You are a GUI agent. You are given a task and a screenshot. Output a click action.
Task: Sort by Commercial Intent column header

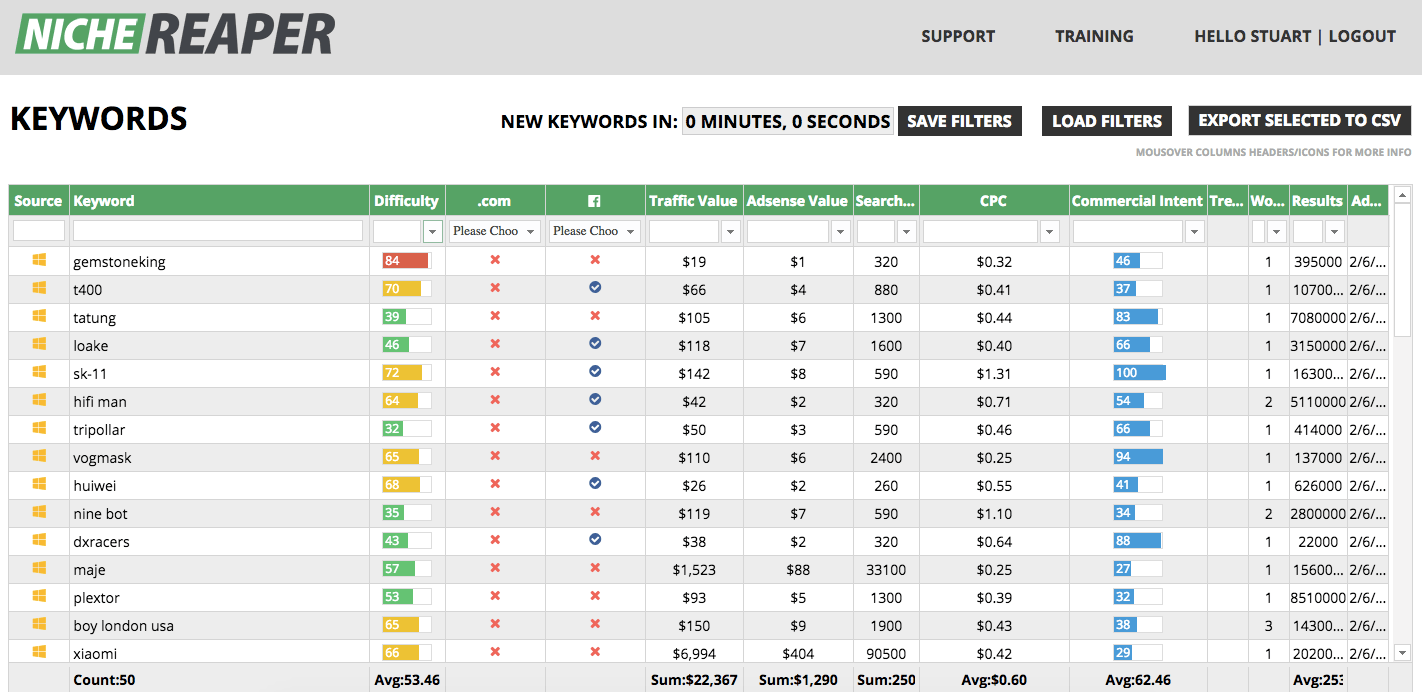1137,201
